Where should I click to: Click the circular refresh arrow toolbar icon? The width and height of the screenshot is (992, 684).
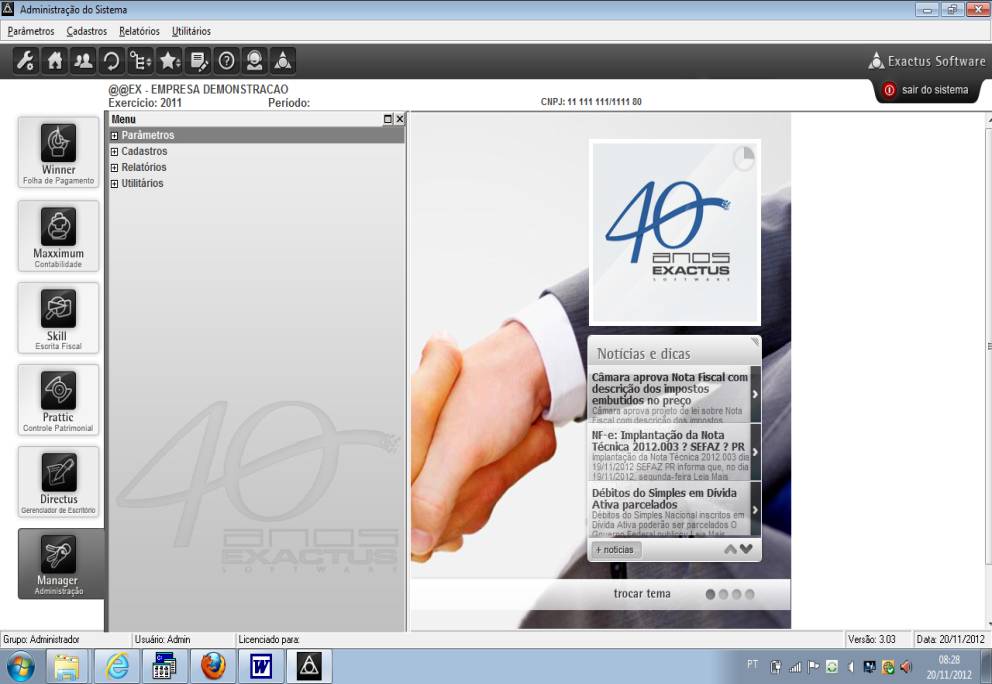(x=111, y=61)
